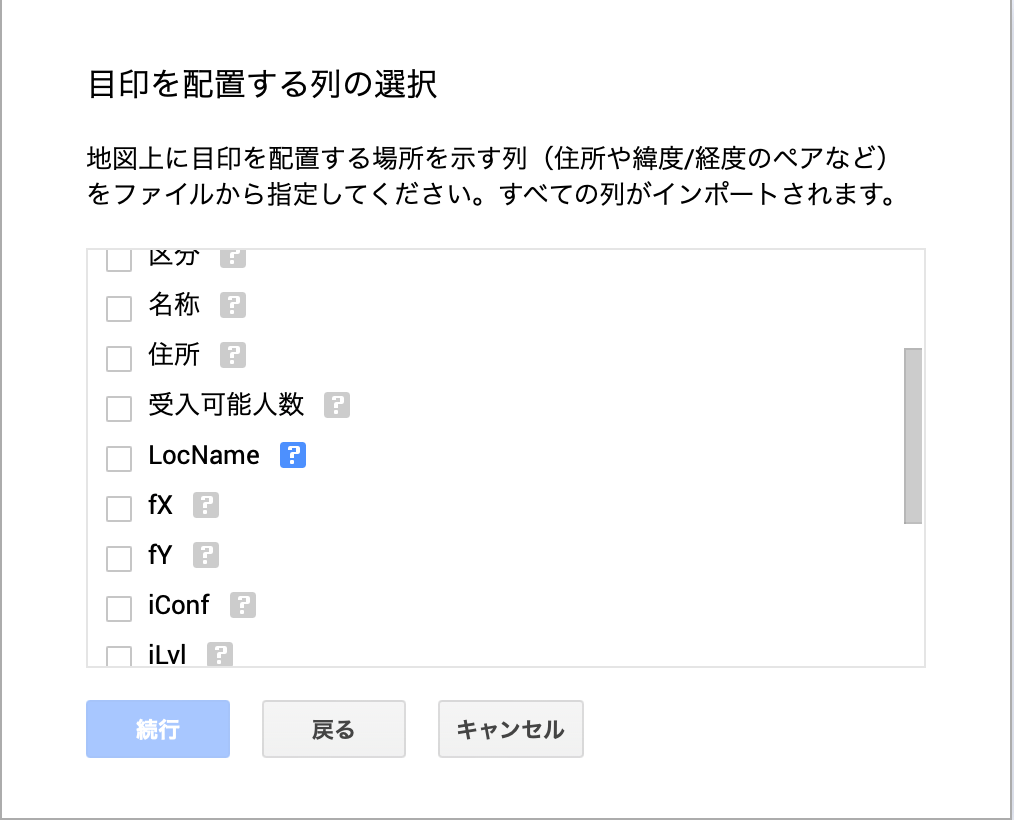Click the help icon next to 区分
The height and width of the screenshot is (820, 1014).
(x=233, y=257)
